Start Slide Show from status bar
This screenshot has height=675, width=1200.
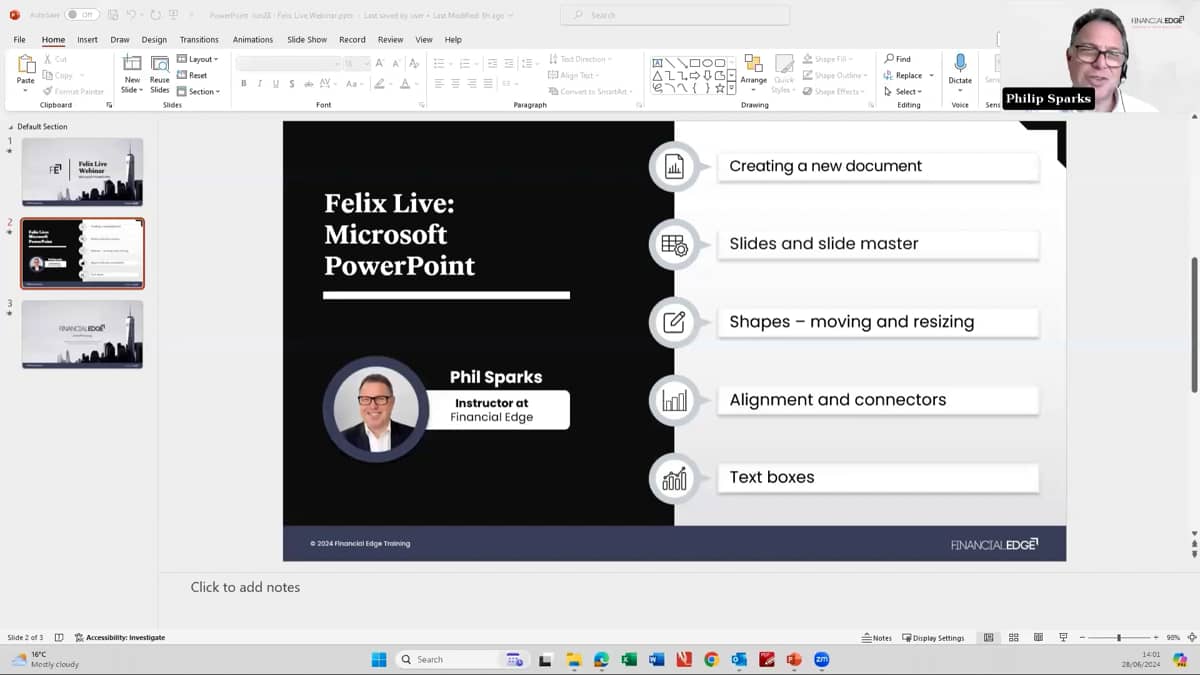coord(1063,638)
